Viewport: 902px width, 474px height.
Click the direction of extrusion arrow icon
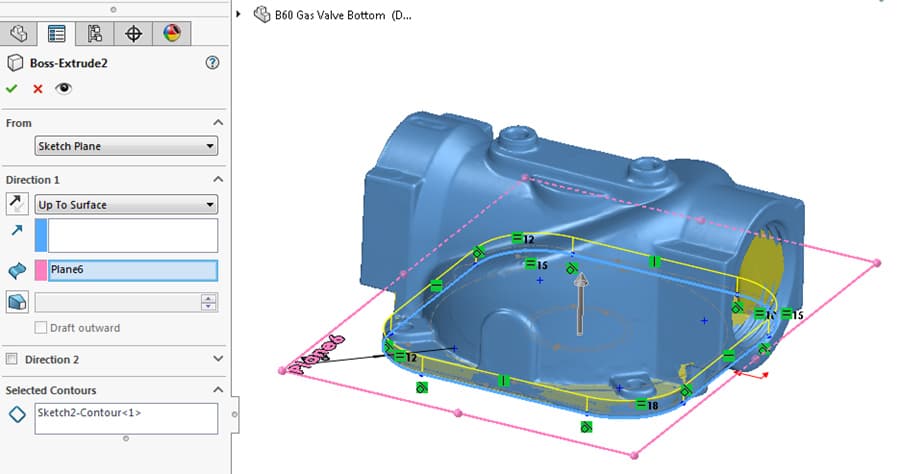pos(17,230)
